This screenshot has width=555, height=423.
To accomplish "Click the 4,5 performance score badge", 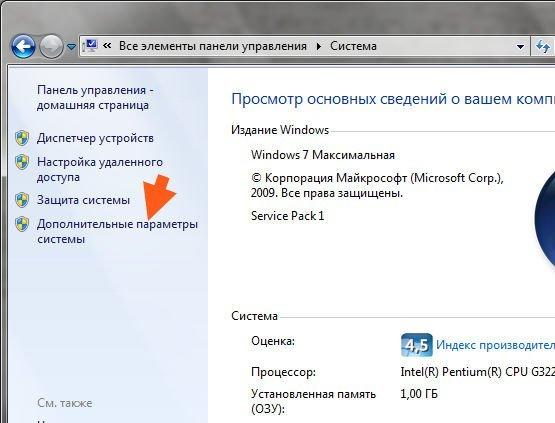I will [417, 345].
